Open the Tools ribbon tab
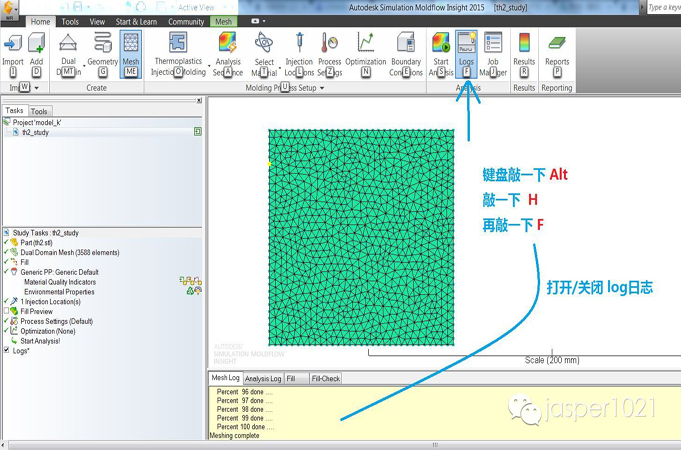The width and height of the screenshot is (681, 450). point(70,22)
